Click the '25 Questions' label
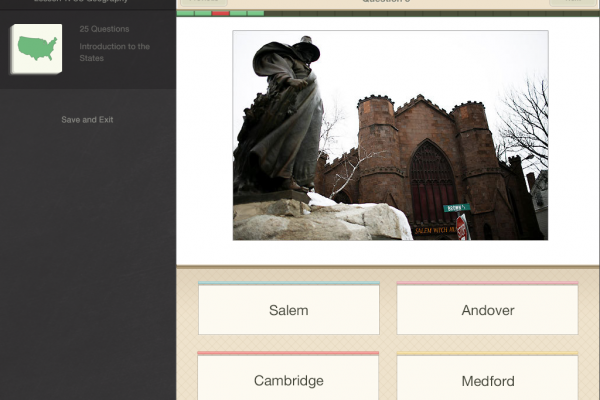This screenshot has height=400, width=600. click(104, 29)
